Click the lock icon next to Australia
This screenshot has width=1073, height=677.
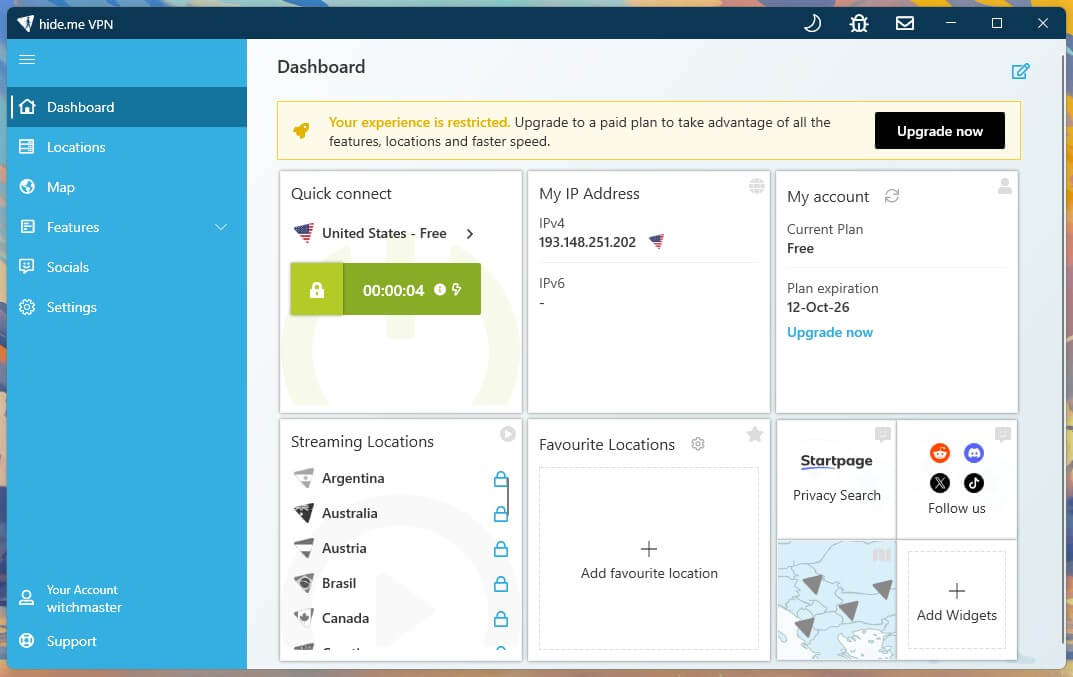(x=501, y=514)
